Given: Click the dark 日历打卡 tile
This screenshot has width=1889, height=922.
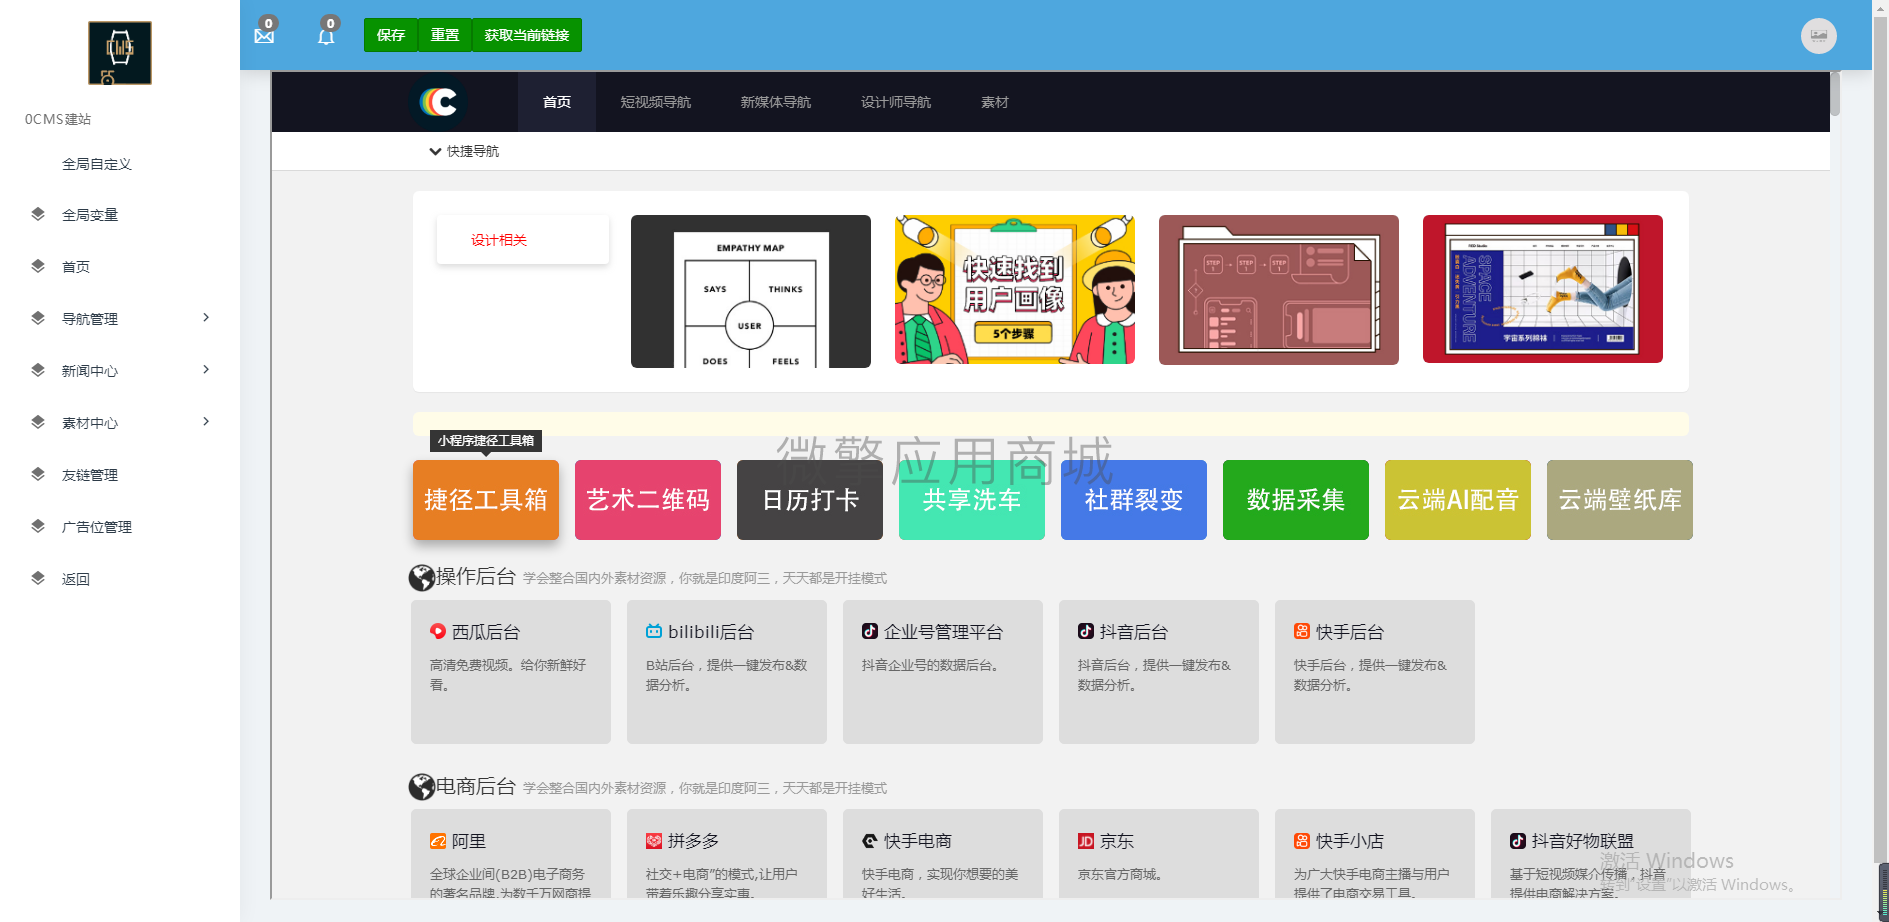Looking at the screenshot, I should point(810,500).
